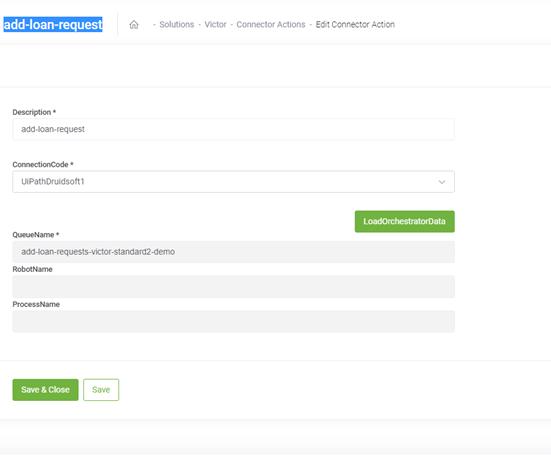The height and width of the screenshot is (458, 551).
Task: Click inside the empty ProcessName field
Action: [233, 321]
